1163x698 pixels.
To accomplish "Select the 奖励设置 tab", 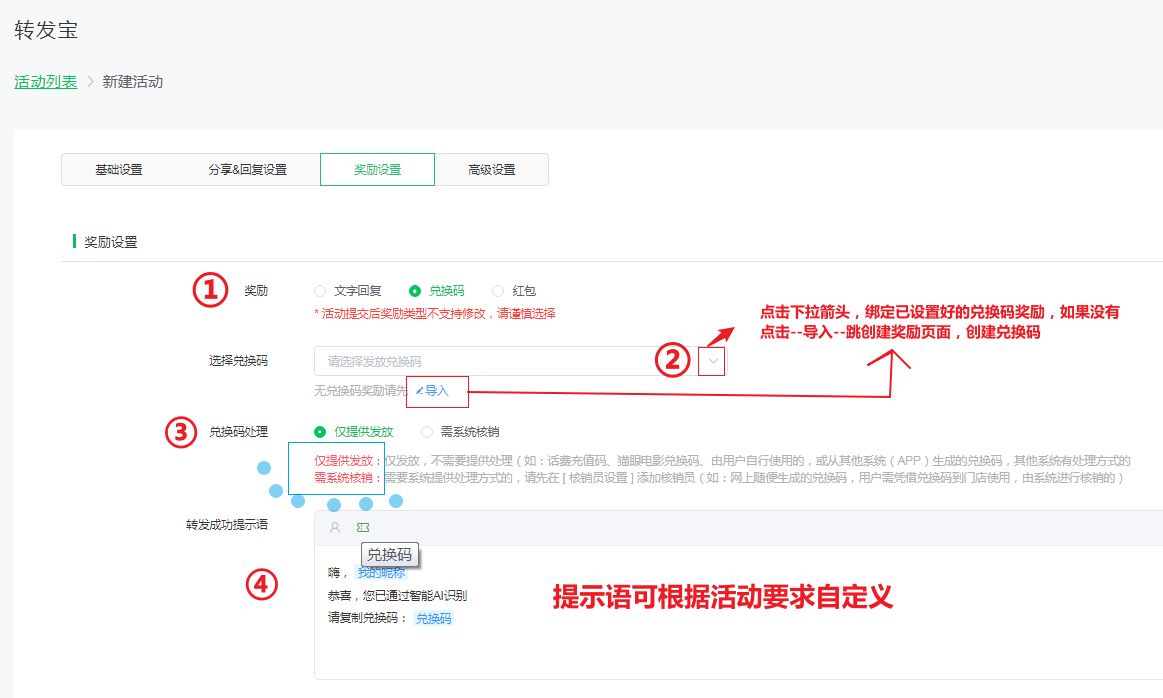I will click(x=378, y=170).
